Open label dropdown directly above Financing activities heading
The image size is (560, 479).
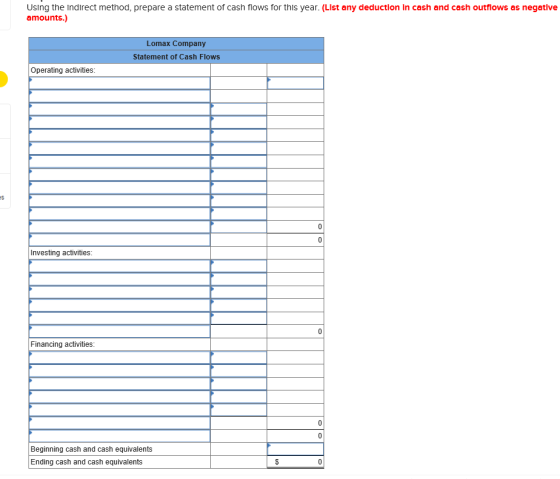pos(120,331)
